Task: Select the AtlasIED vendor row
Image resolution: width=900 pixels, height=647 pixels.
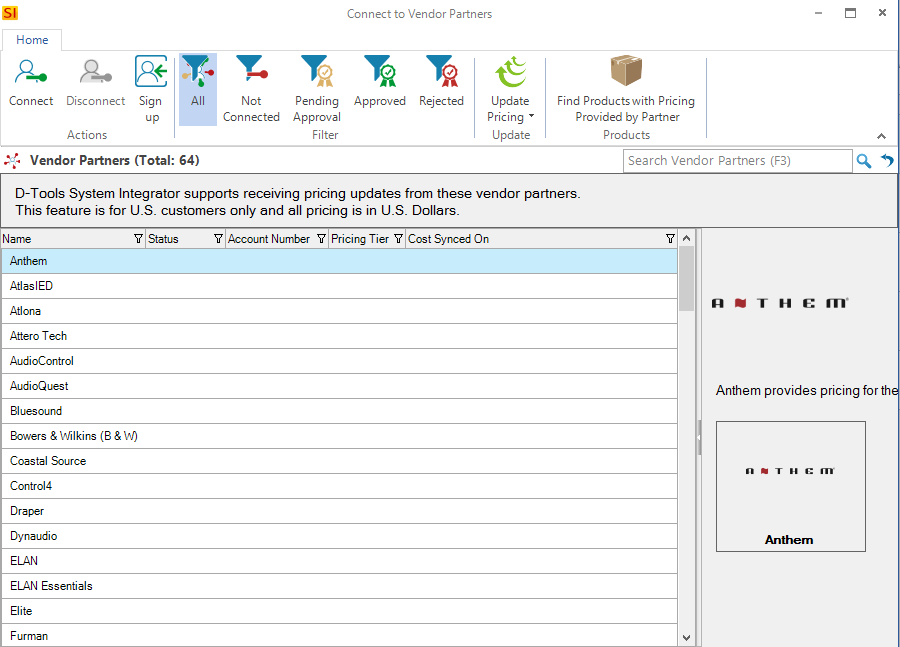Action: 339,286
